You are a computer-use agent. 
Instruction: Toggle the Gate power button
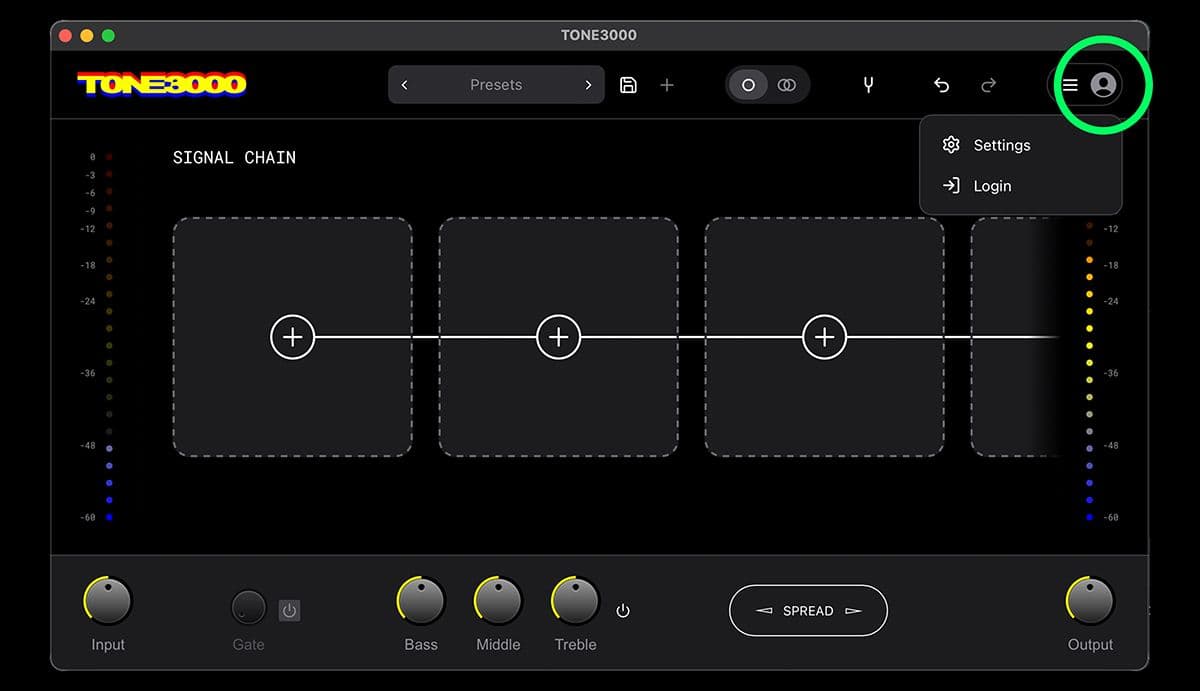pyautogui.click(x=289, y=610)
